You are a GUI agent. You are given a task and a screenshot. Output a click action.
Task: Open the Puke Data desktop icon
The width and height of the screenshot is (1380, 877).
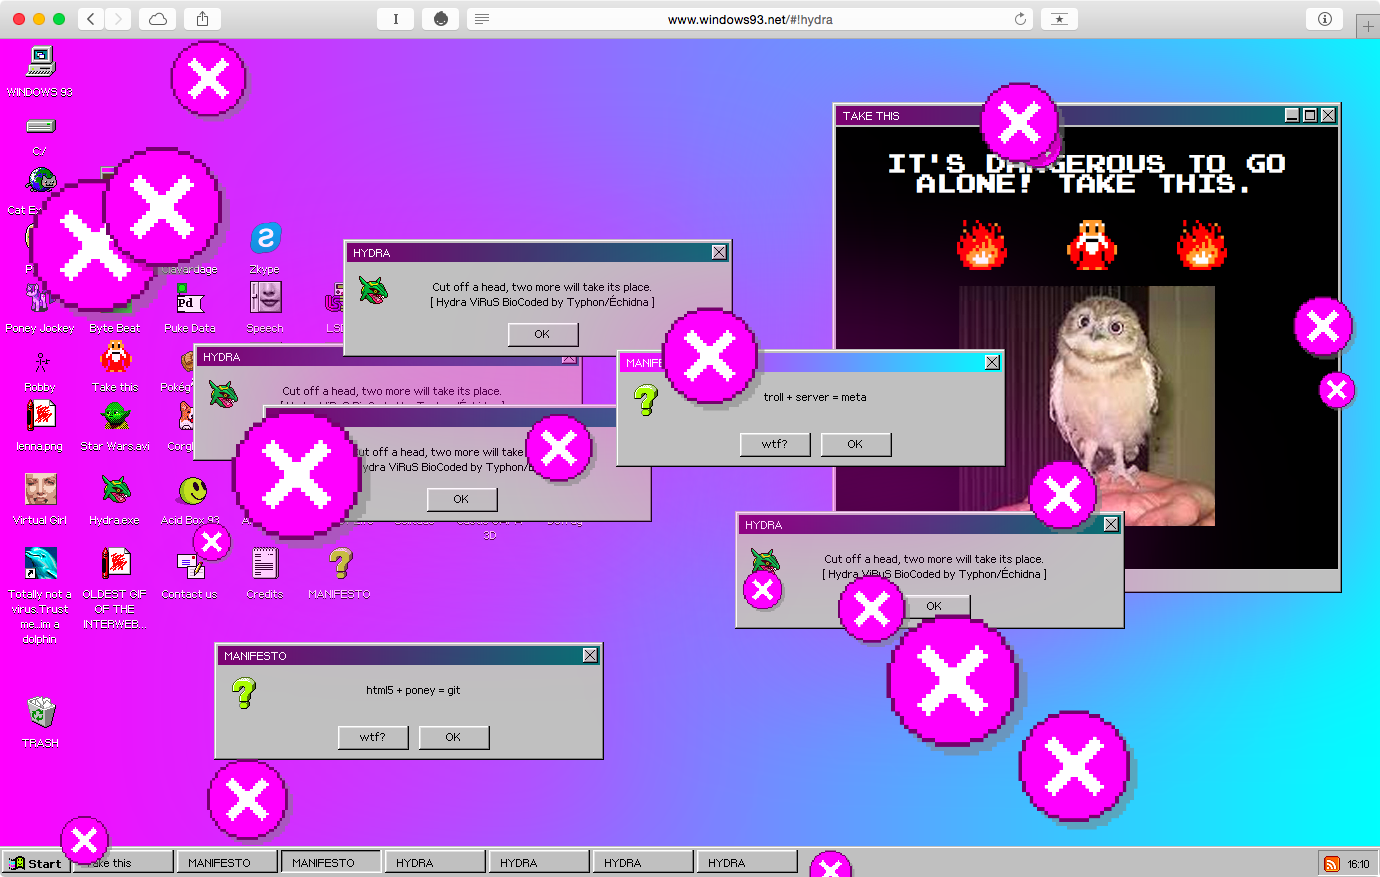tap(189, 300)
